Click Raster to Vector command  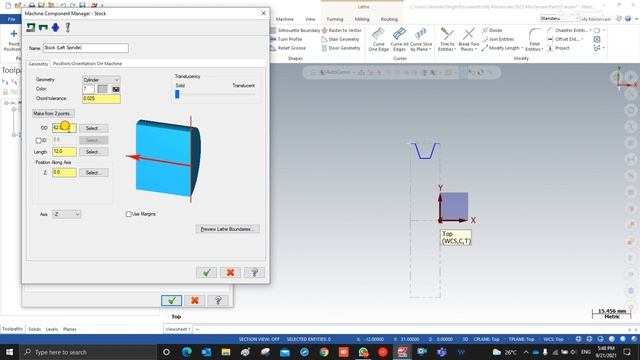point(342,30)
